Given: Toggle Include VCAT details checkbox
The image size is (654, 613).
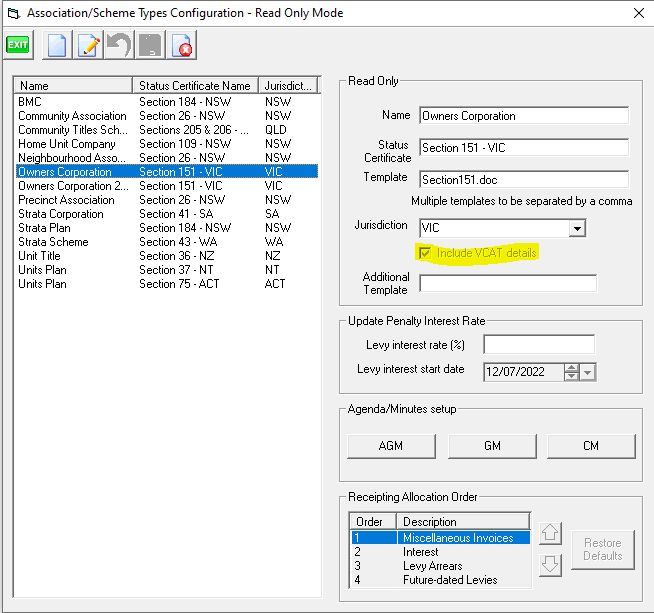Looking at the screenshot, I should [x=425, y=253].
